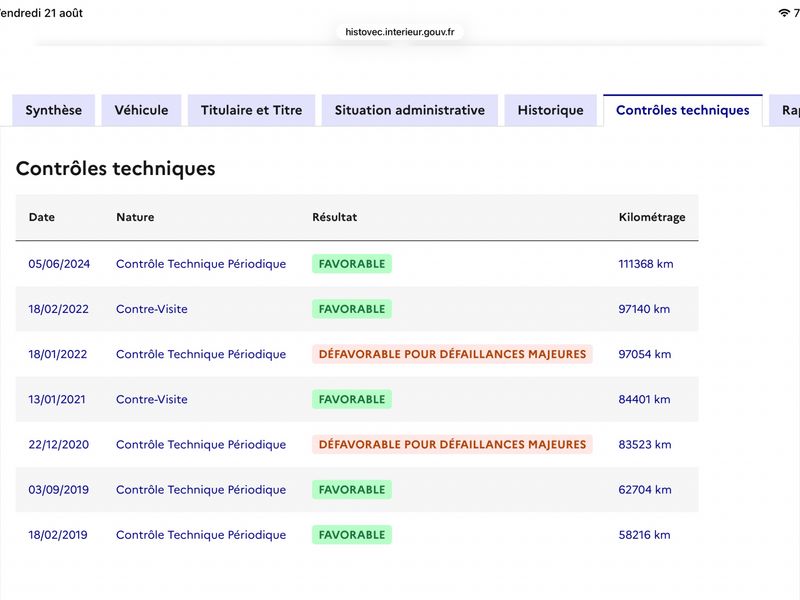The image size is (800, 600).
Task: Select the 05/06/2024 inspection date
Action: (x=59, y=264)
